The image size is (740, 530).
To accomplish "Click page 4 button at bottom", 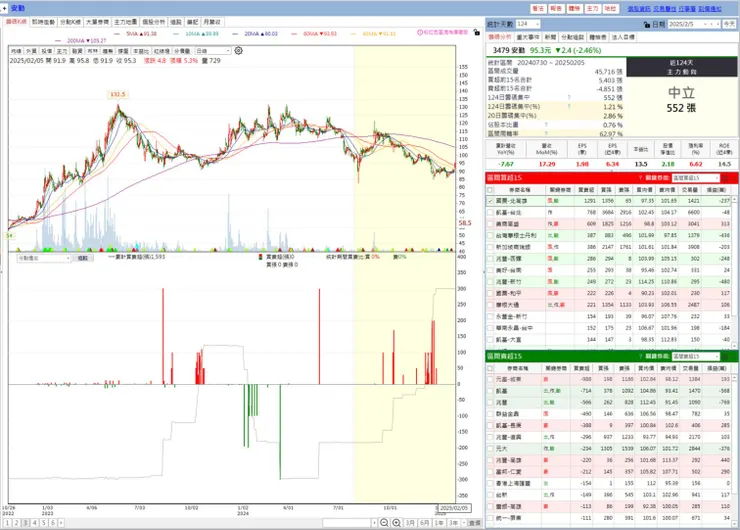I will click(x=34, y=523).
